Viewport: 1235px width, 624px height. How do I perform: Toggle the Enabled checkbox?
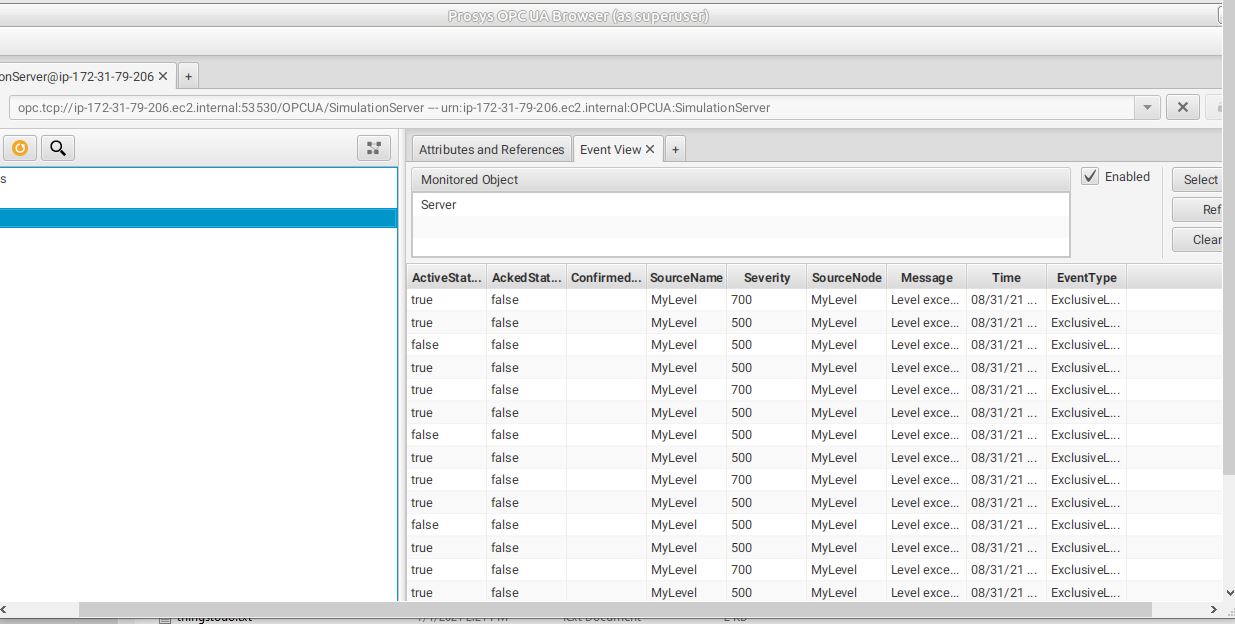pyautogui.click(x=1090, y=177)
